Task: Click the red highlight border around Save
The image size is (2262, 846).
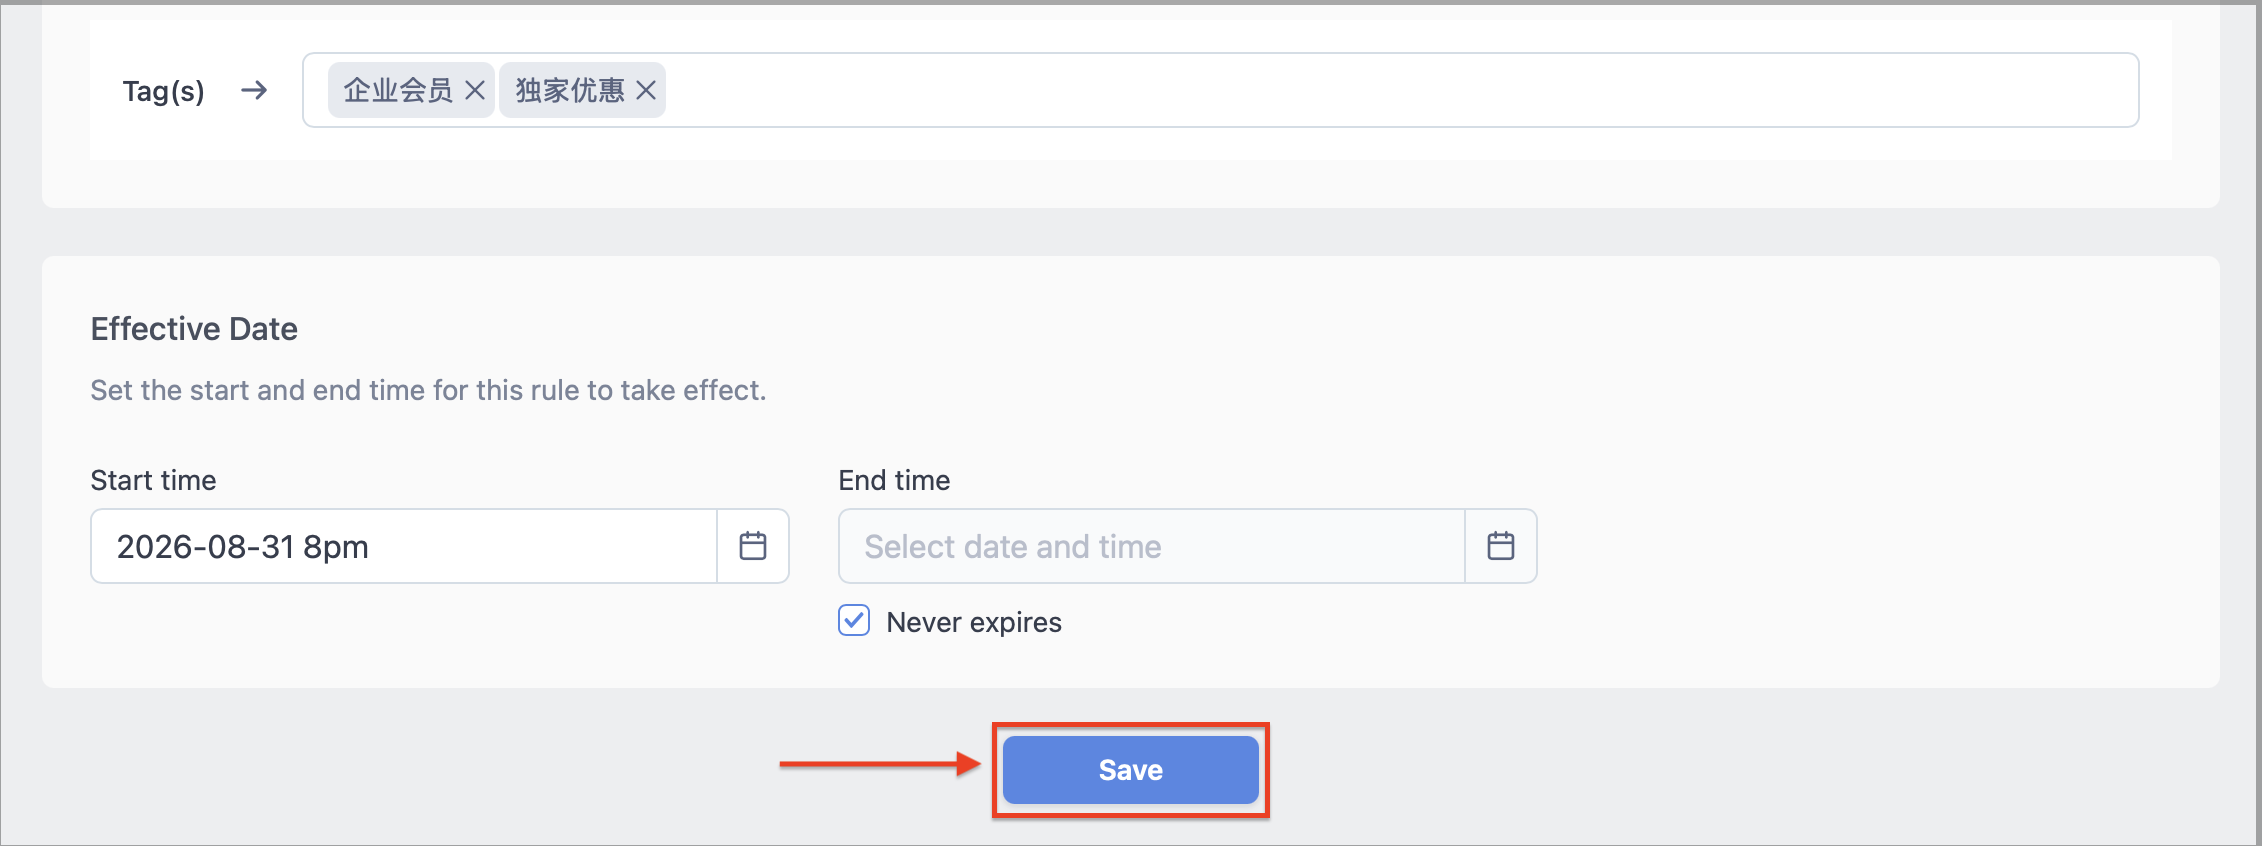Action: (1131, 726)
